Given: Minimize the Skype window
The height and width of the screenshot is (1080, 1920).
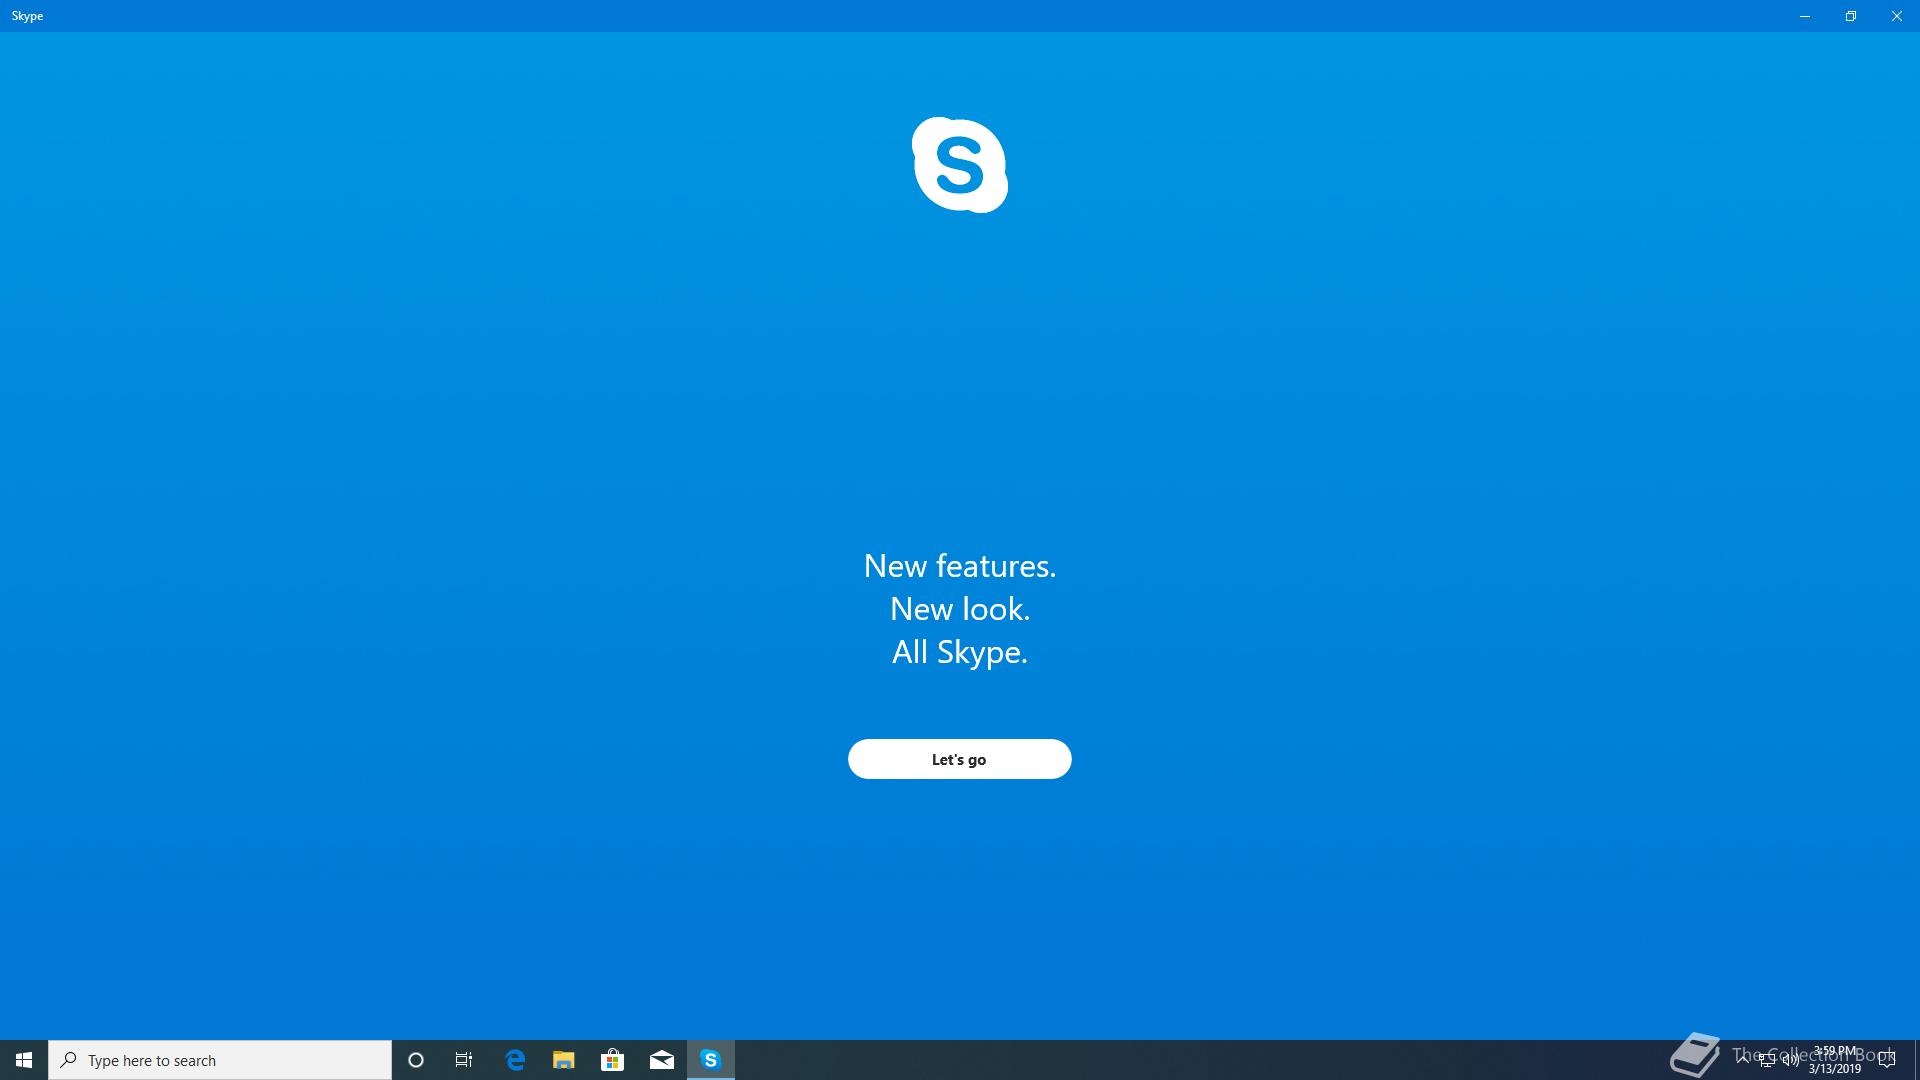Looking at the screenshot, I should [x=1805, y=16].
